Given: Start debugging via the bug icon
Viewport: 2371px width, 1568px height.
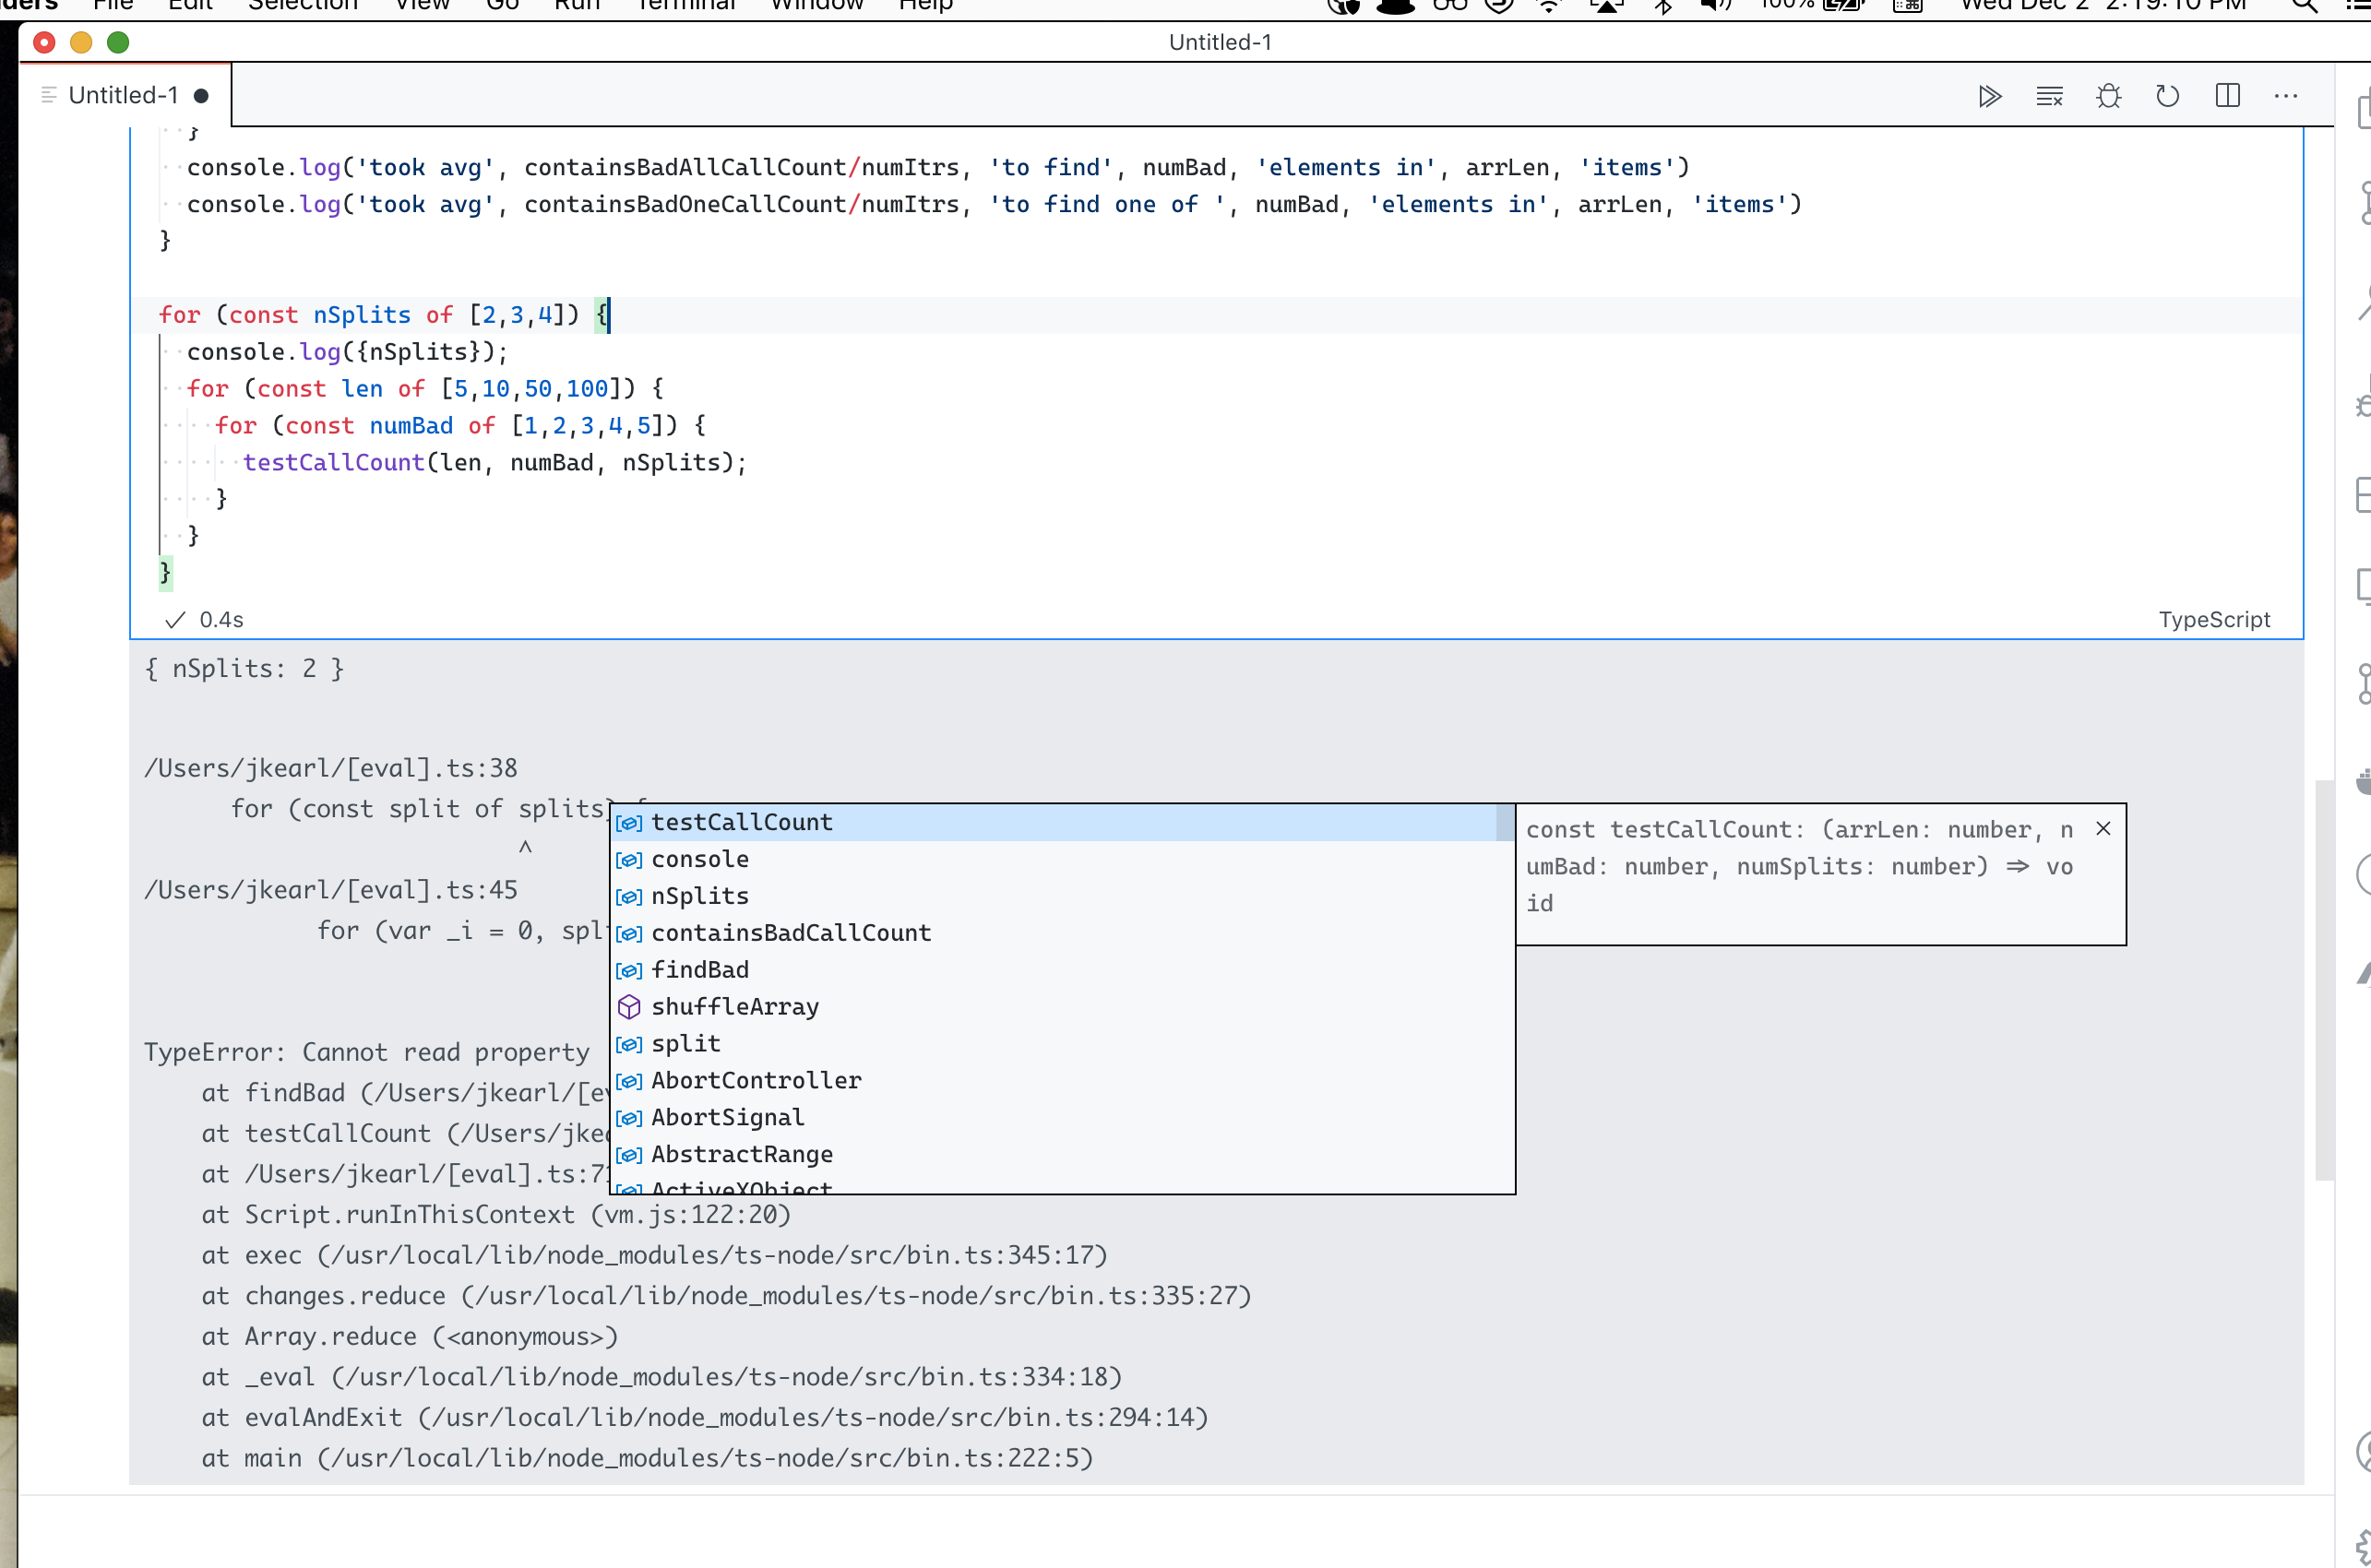Looking at the screenshot, I should point(2109,96).
